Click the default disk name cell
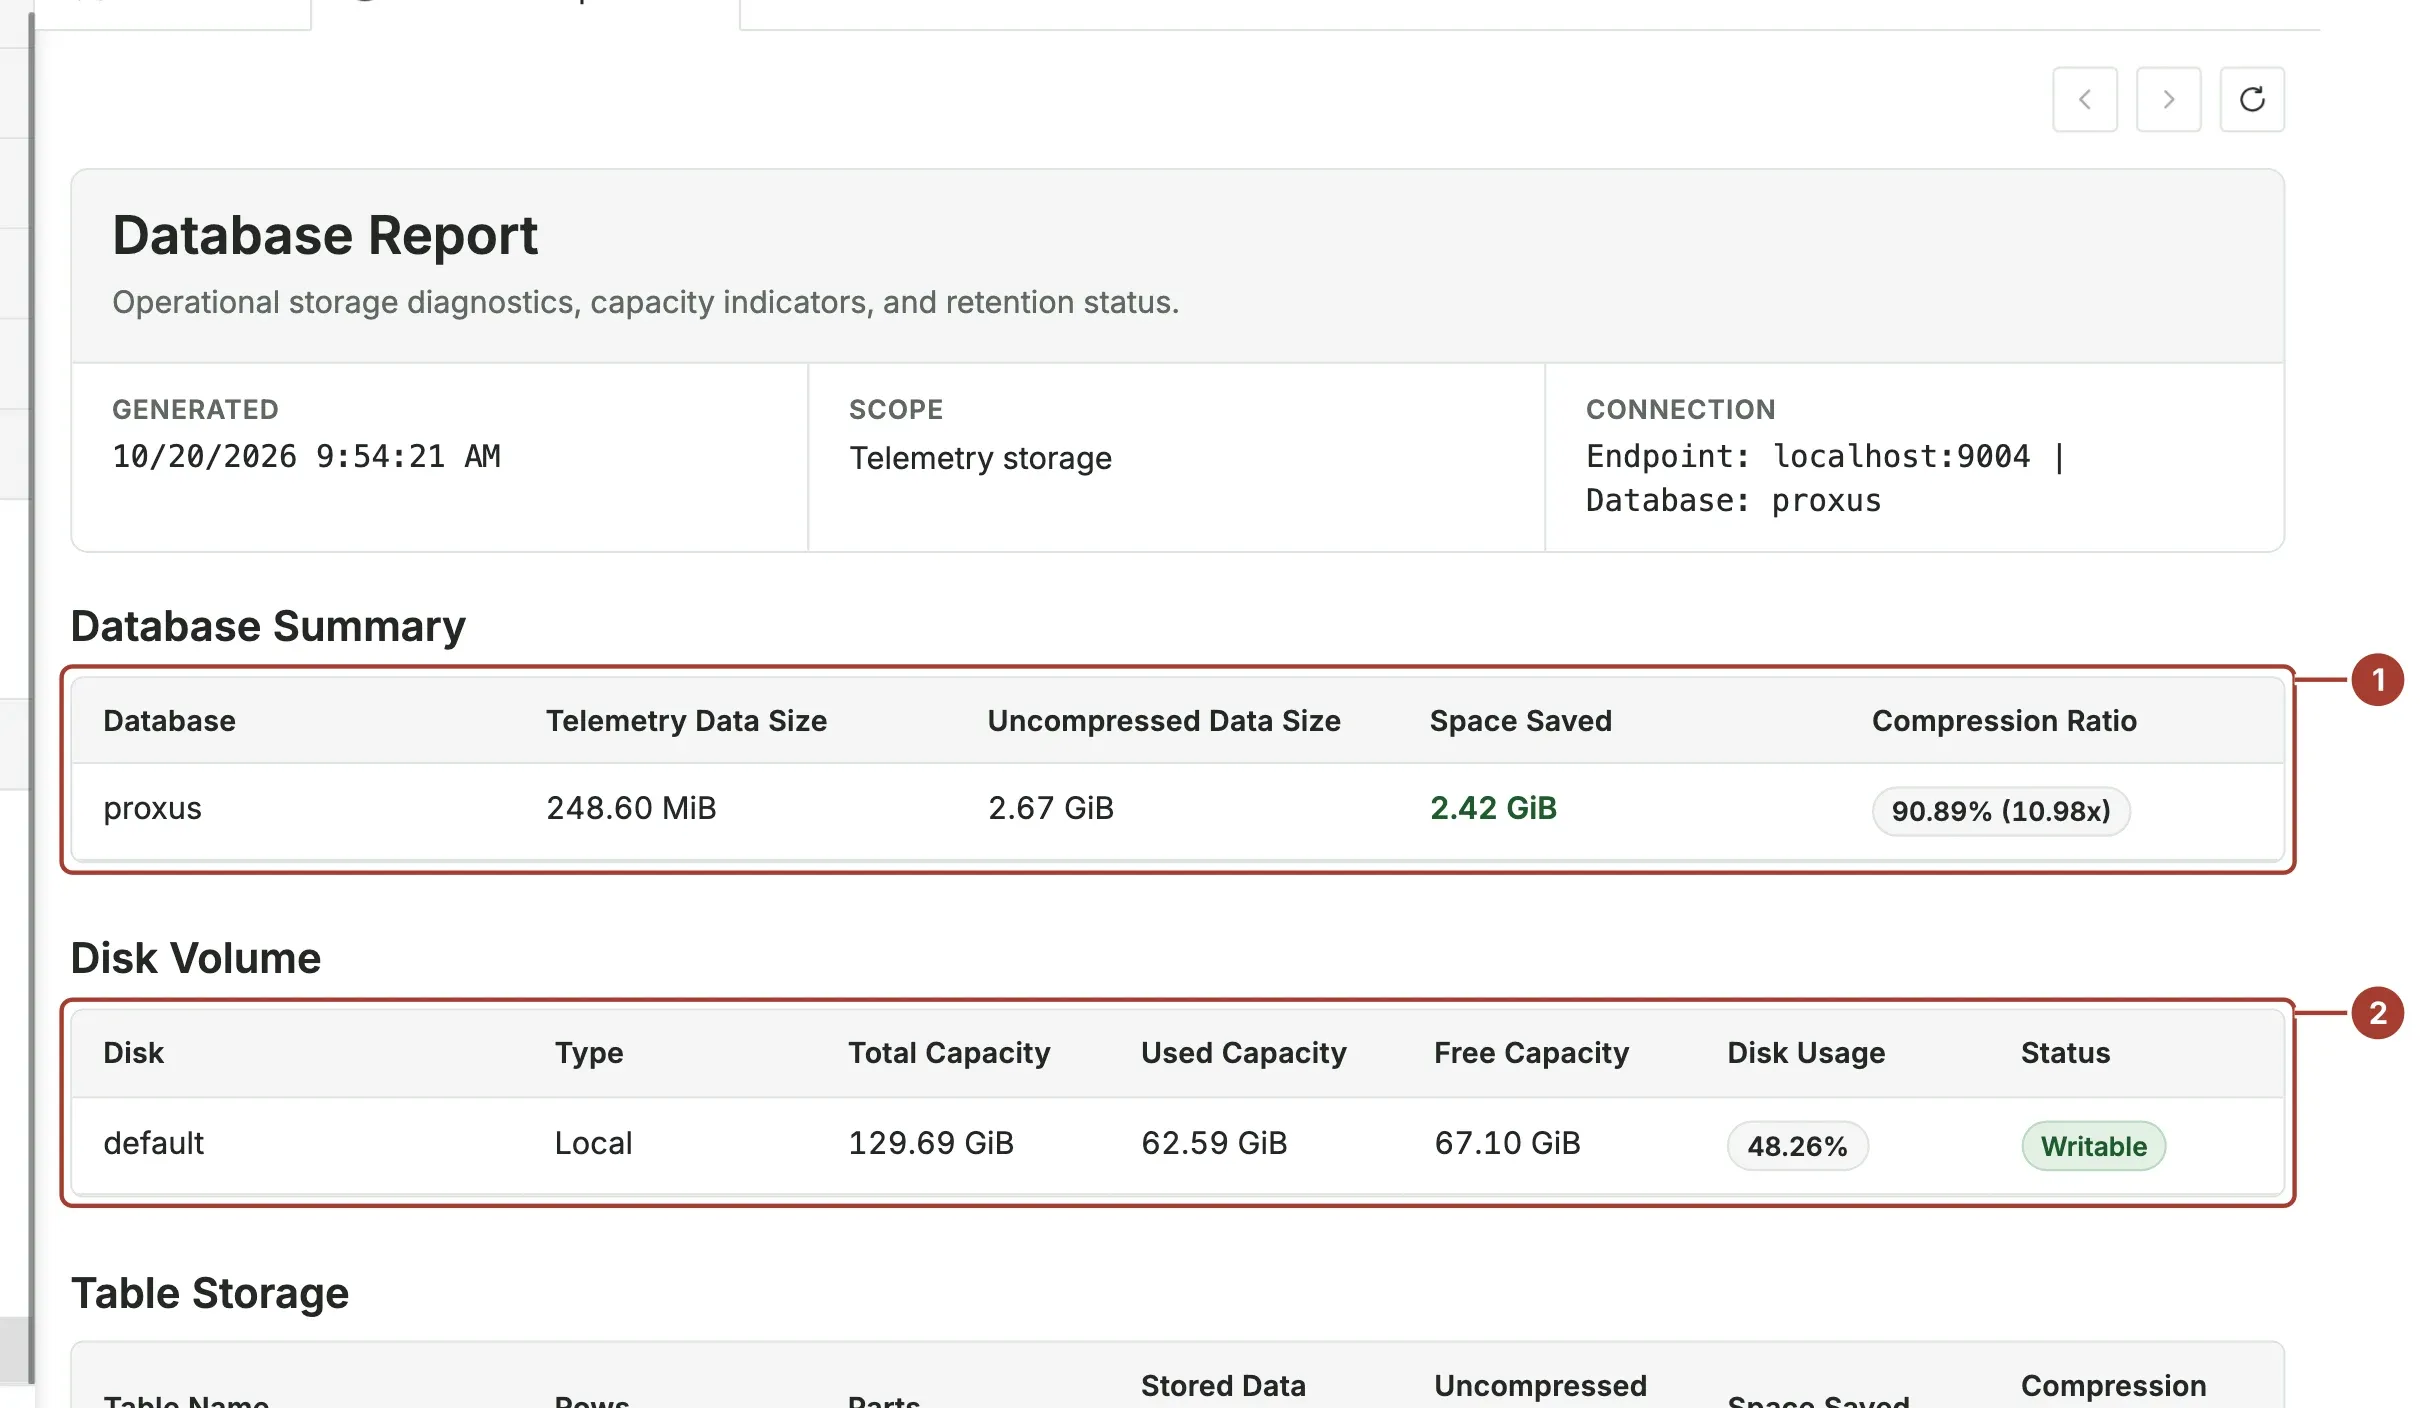Image resolution: width=2435 pixels, height=1408 pixels. (x=153, y=1143)
